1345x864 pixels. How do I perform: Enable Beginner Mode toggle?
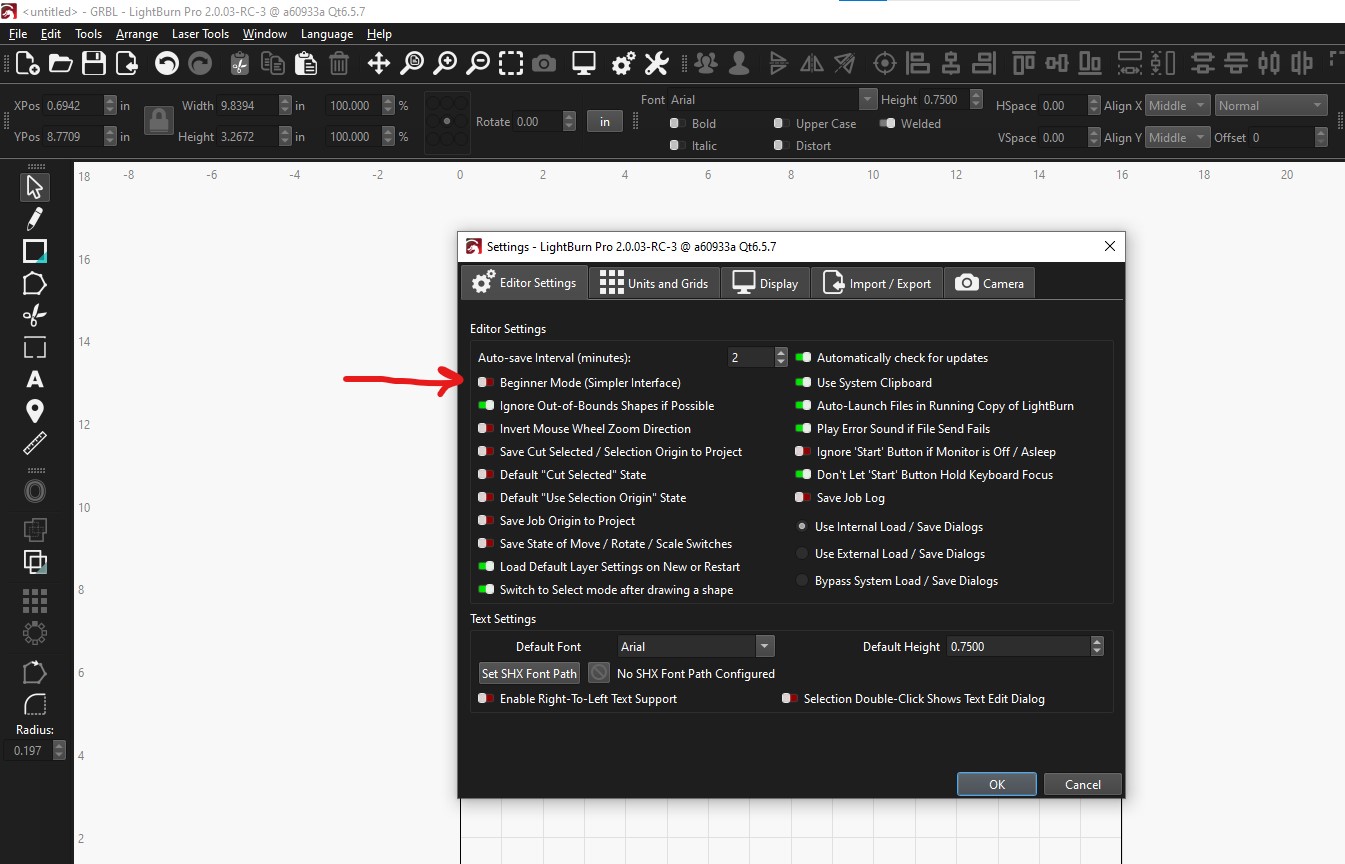(x=486, y=383)
